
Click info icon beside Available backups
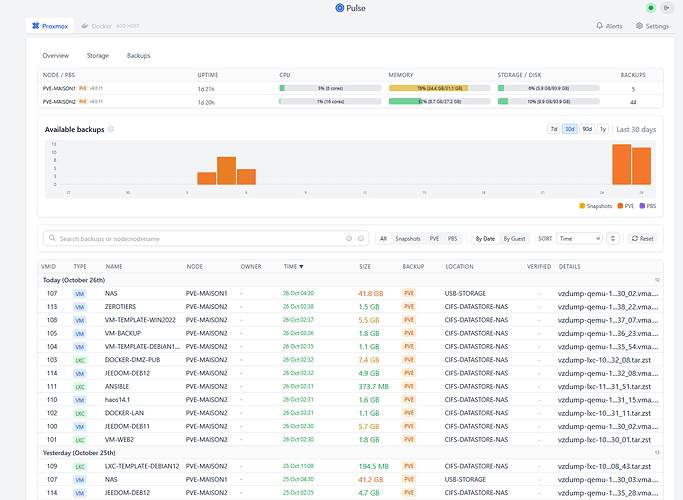pos(111,129)
